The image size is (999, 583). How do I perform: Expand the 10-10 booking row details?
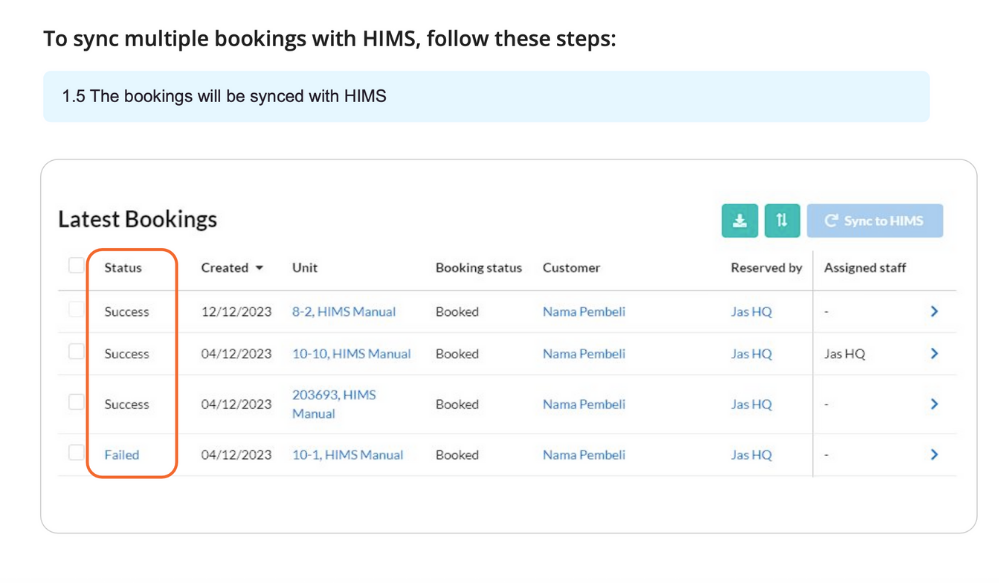(934, 353)
